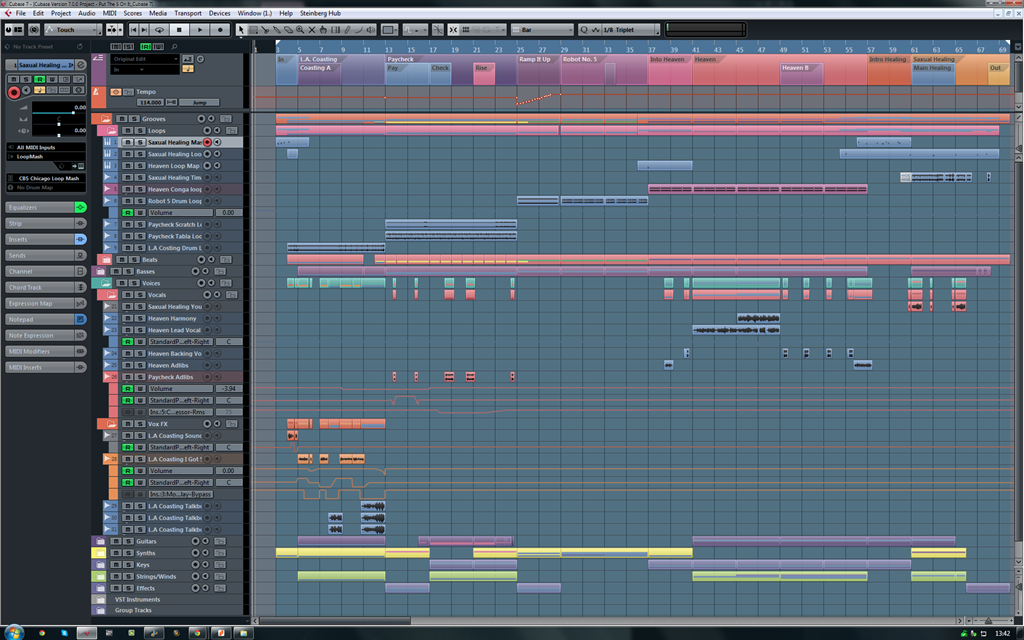Image resolution: width=1024 pixels, height=640 pixels.
Task: Select the Draw pencil tool
Action: (x=347, y=29)
